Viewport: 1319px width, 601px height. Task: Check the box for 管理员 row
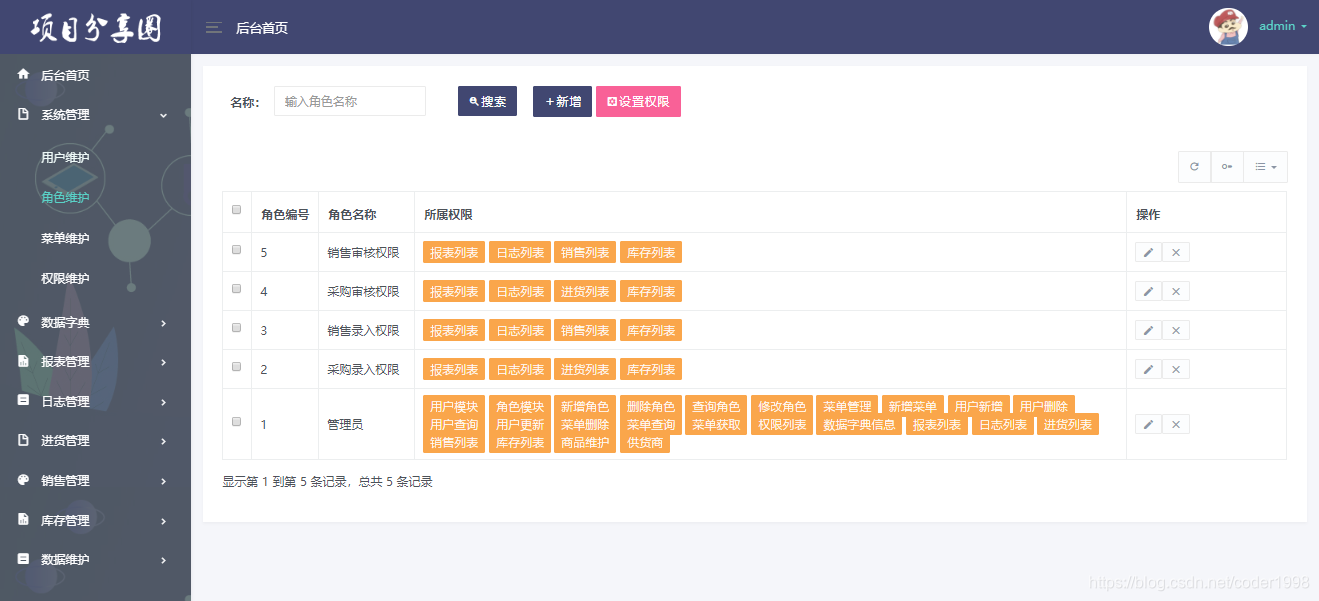[x=237, y=421]
